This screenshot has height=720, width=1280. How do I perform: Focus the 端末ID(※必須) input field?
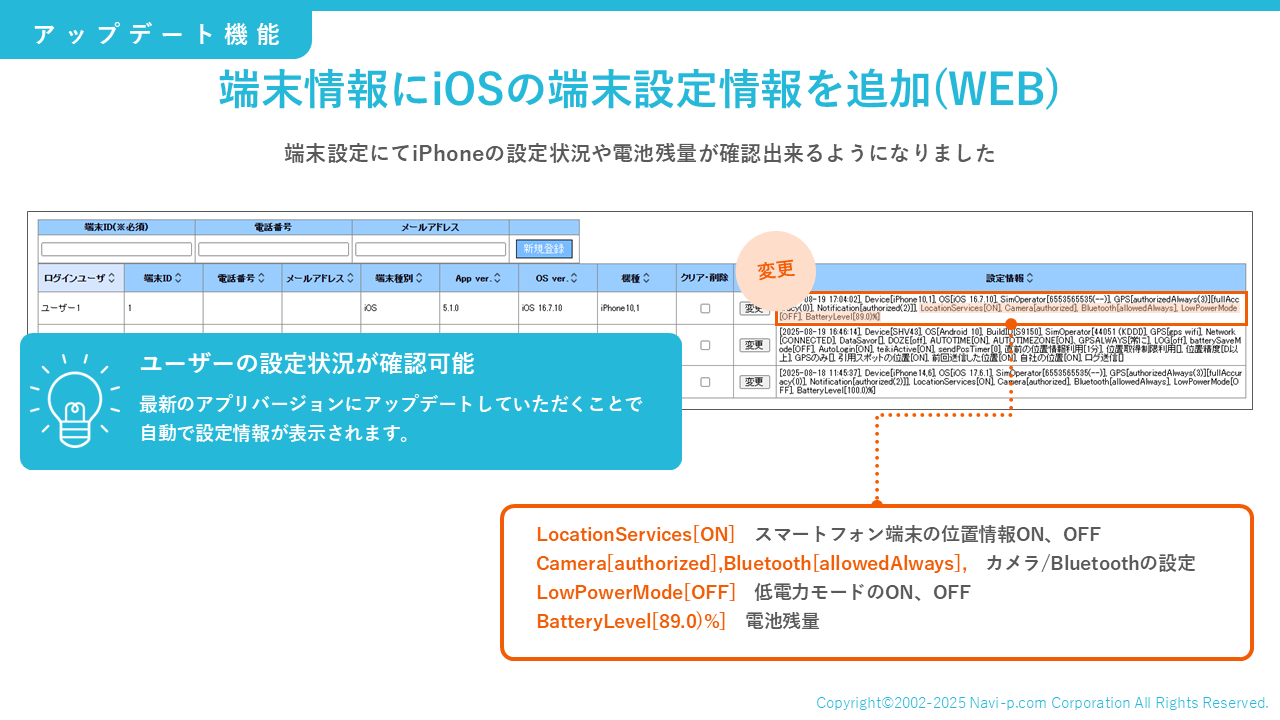(x=116, y=249)
